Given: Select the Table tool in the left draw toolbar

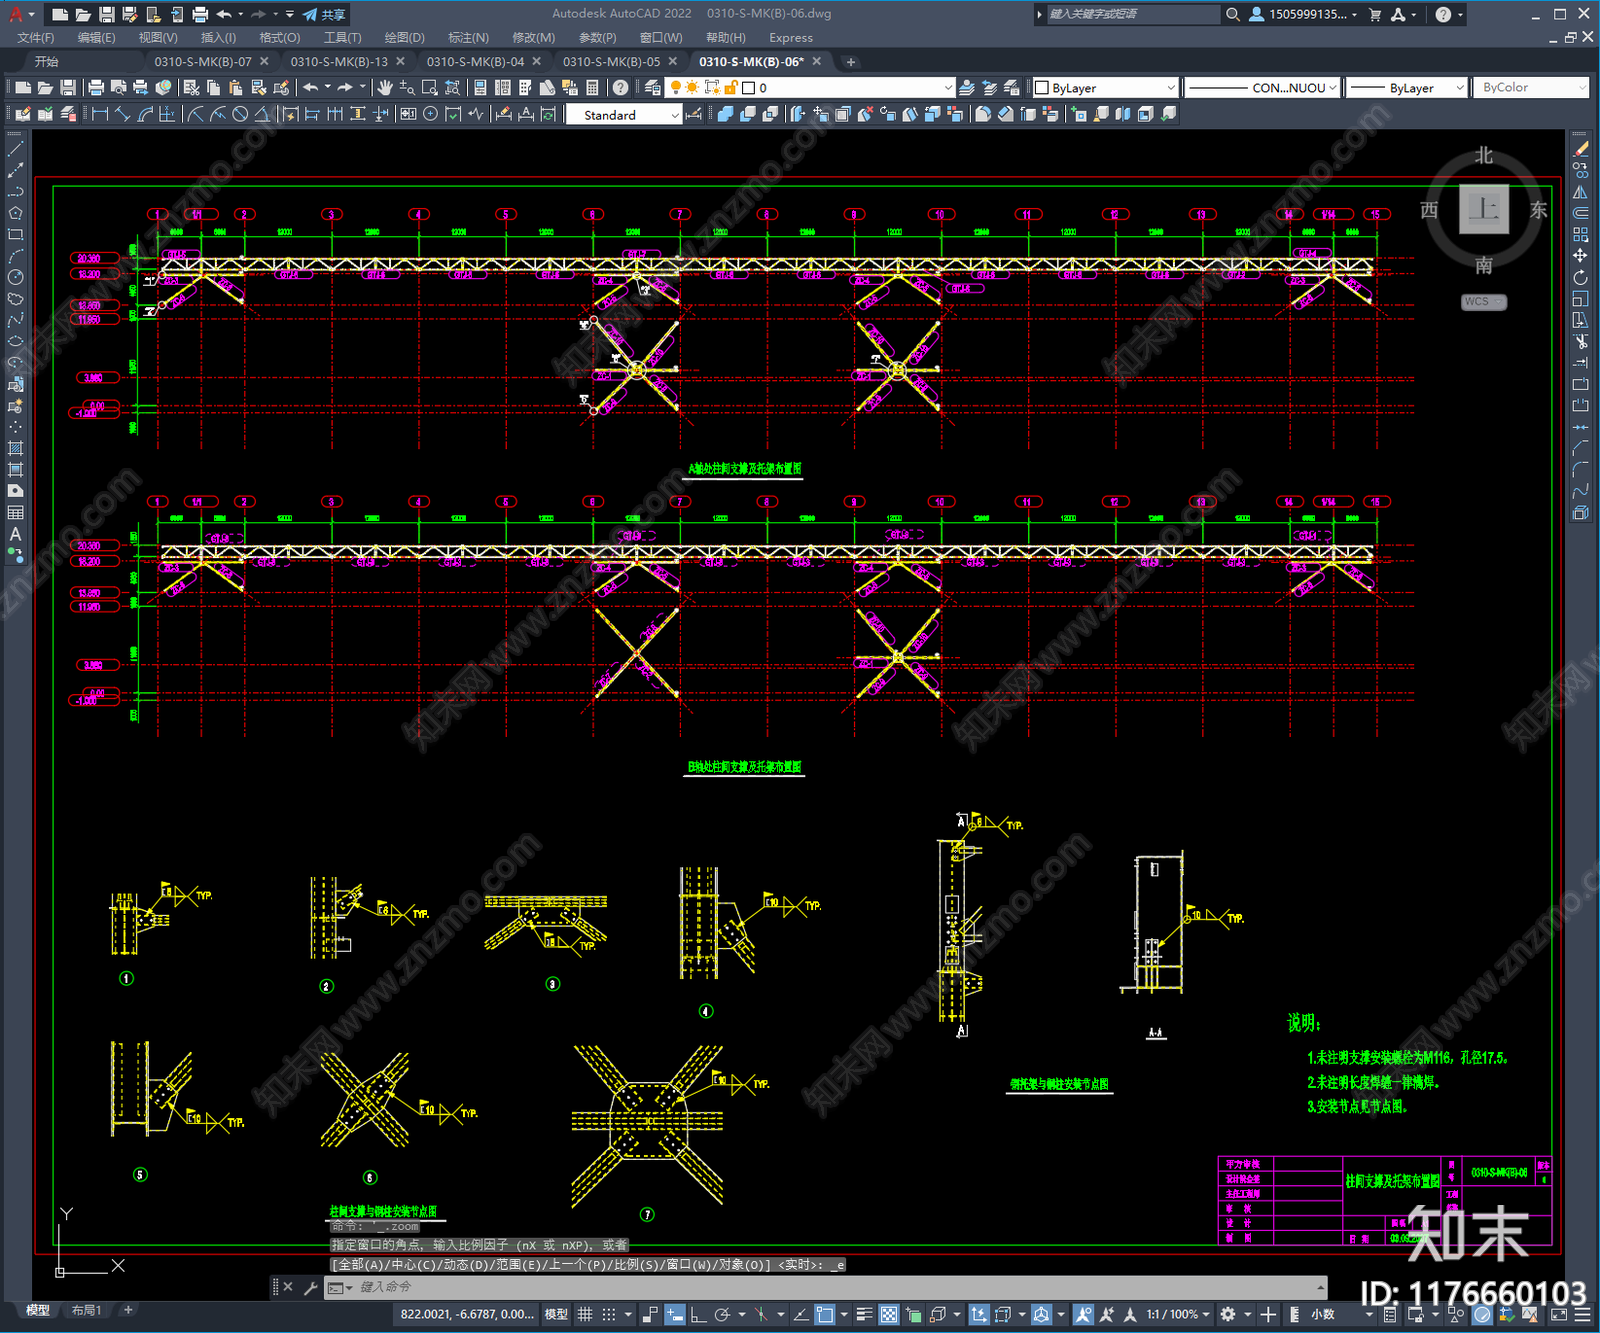Looking at the screenshot, I should point(15,512).
